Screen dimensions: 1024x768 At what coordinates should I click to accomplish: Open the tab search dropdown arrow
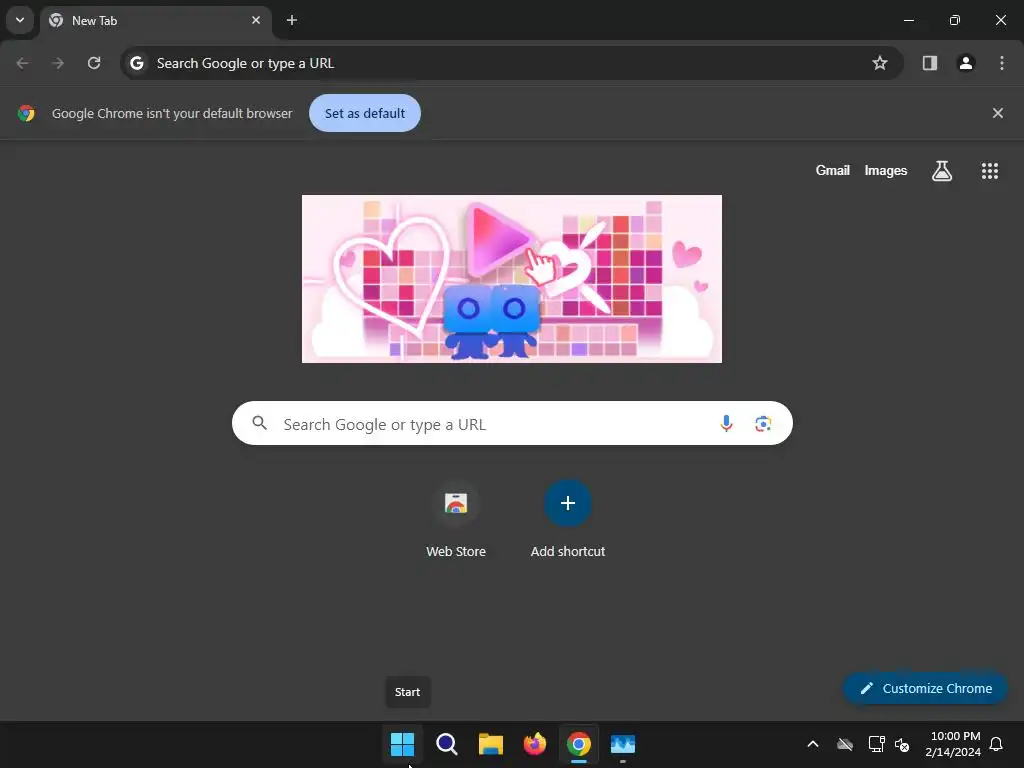pyautogui.click(x=20, y=20)
